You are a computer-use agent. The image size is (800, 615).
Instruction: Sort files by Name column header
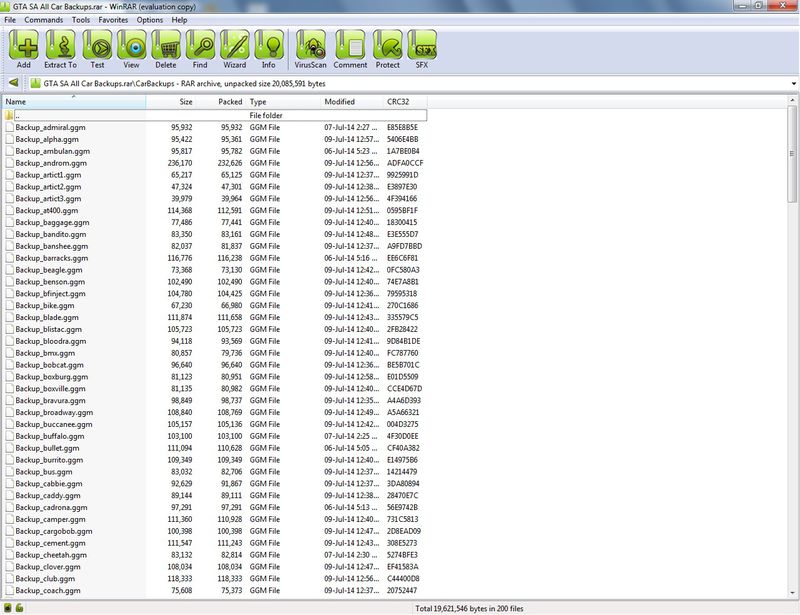pyautogui.click(x=74, y=102)
